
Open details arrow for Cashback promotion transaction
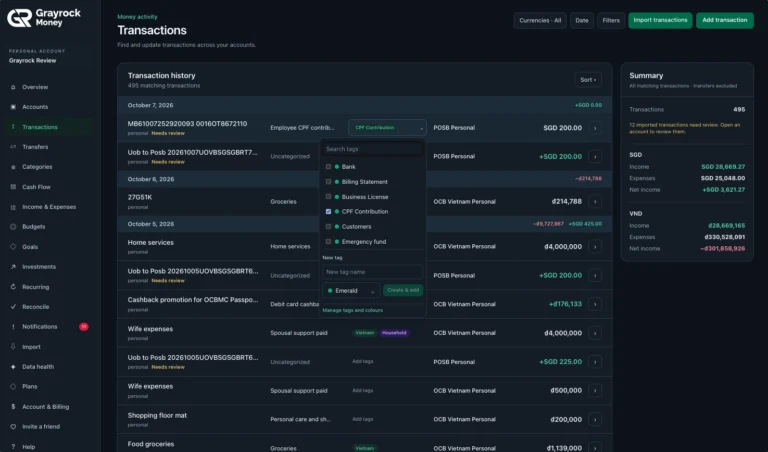coord(595,304)
